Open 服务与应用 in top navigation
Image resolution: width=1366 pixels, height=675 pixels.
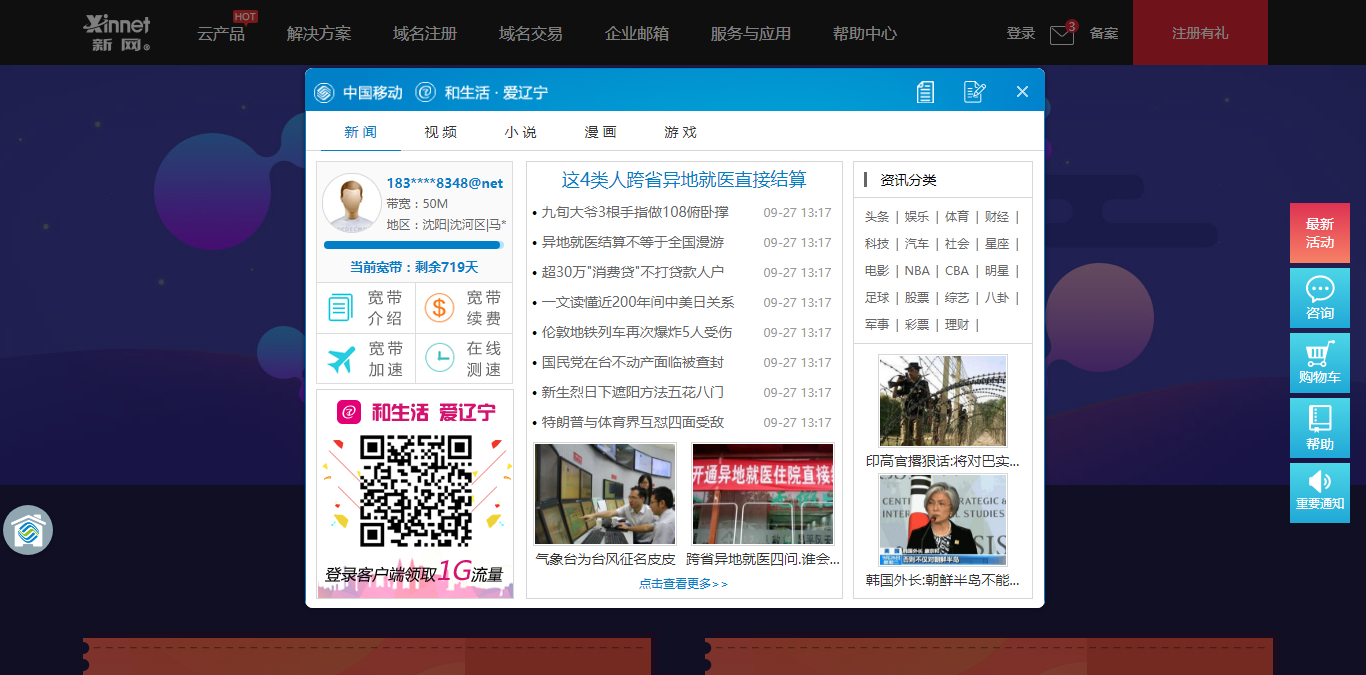click(x=751, y=33)
